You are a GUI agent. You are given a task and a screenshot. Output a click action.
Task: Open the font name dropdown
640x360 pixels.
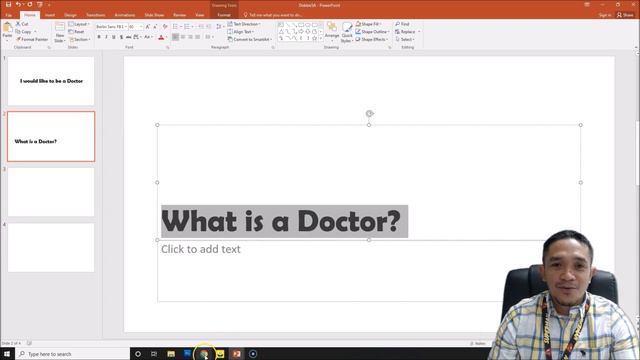[x=126, y=27]
